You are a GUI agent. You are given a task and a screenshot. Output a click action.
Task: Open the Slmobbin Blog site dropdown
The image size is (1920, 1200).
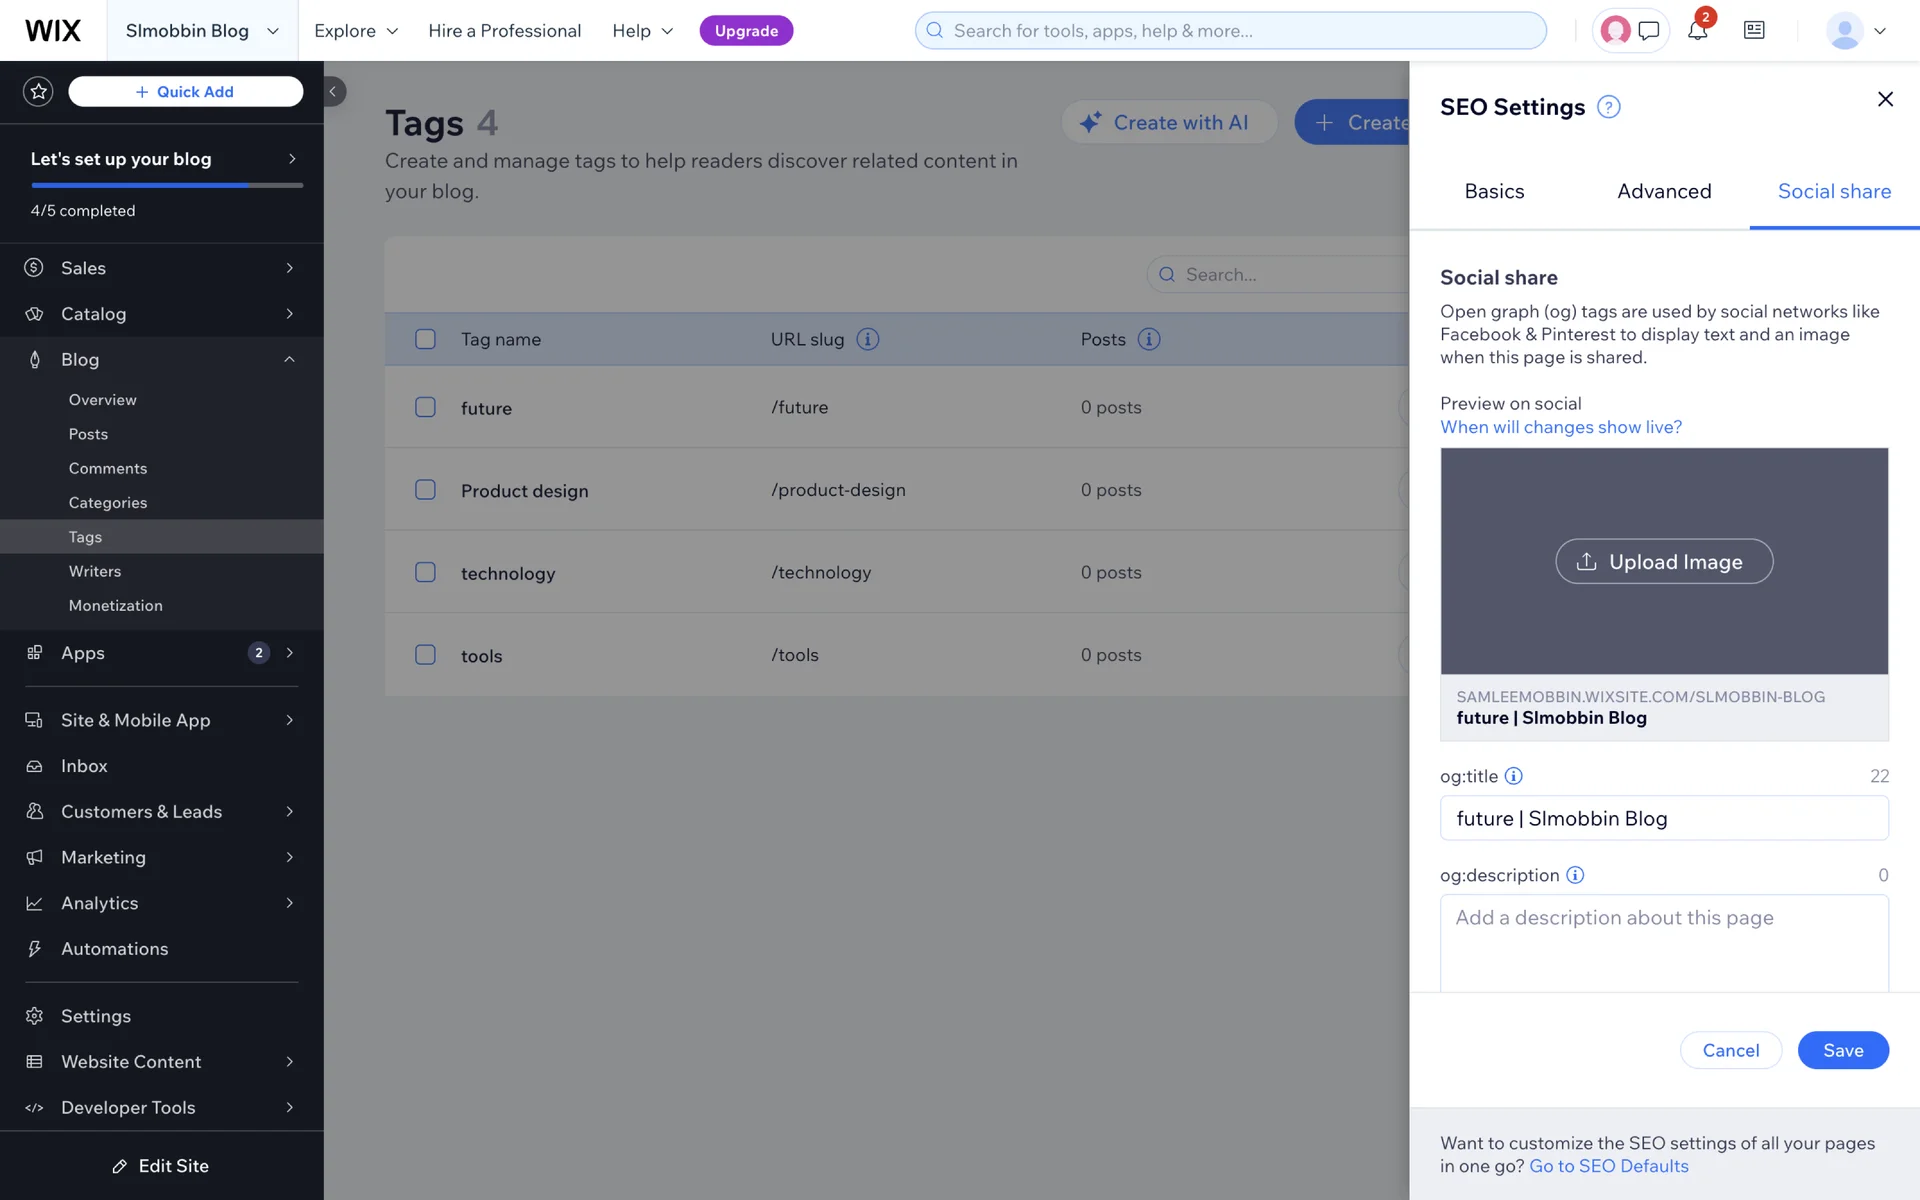[202, 30]
